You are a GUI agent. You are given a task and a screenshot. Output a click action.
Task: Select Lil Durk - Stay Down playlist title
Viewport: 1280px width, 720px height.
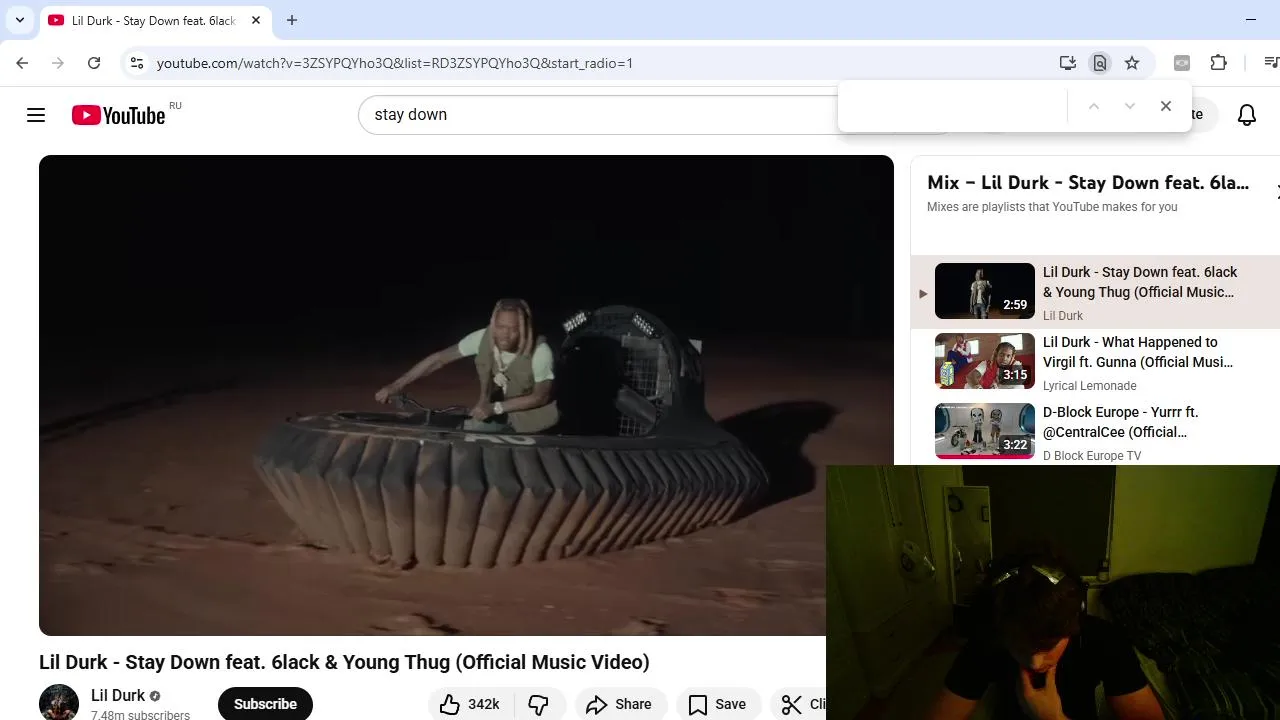click(1140, 282)
